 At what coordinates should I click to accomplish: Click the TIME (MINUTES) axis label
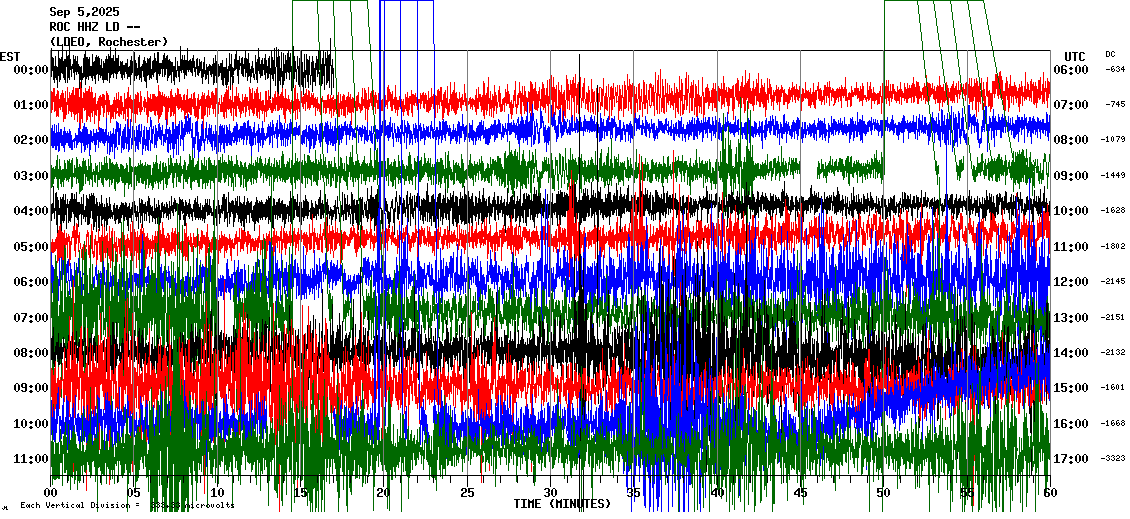tap(562, 504)
